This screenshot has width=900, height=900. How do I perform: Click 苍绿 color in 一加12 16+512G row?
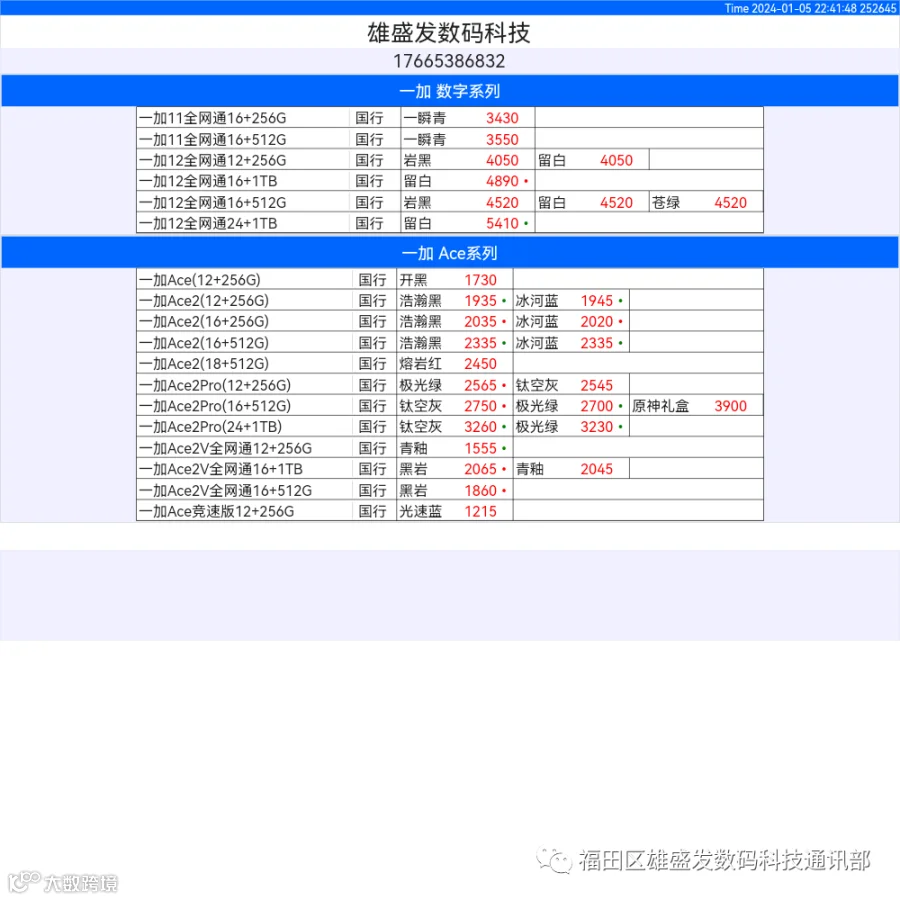click(x=666, y=203)
